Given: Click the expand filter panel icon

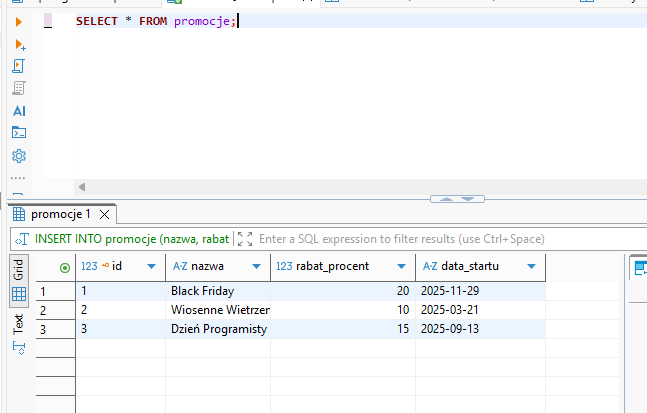Looking at the screenshot, I should coord(245,239).
